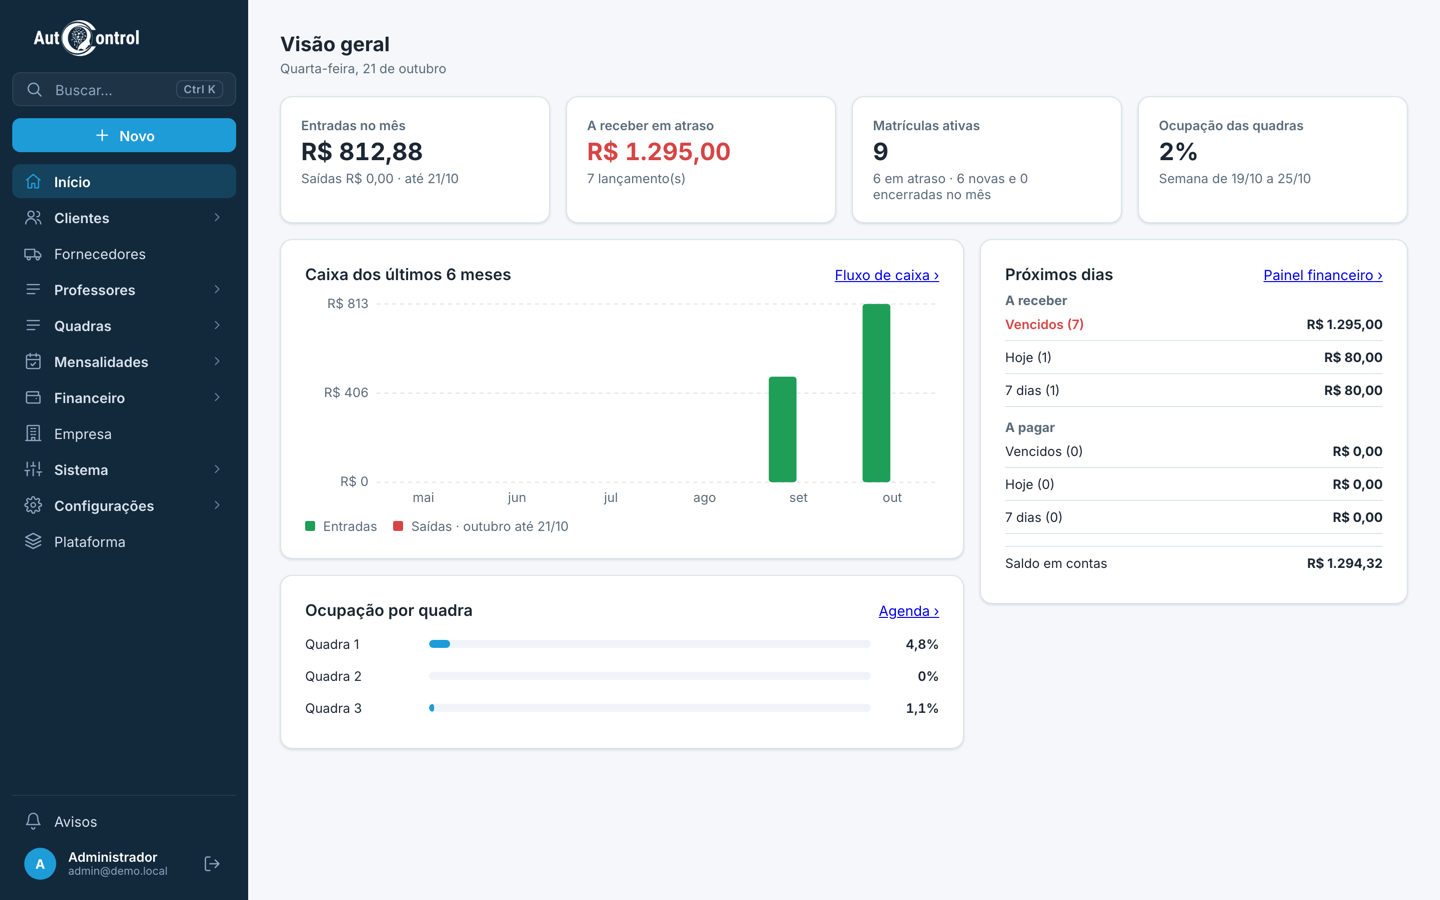
Task: Click the September bar in the chart
Action: tap(782, 429)
